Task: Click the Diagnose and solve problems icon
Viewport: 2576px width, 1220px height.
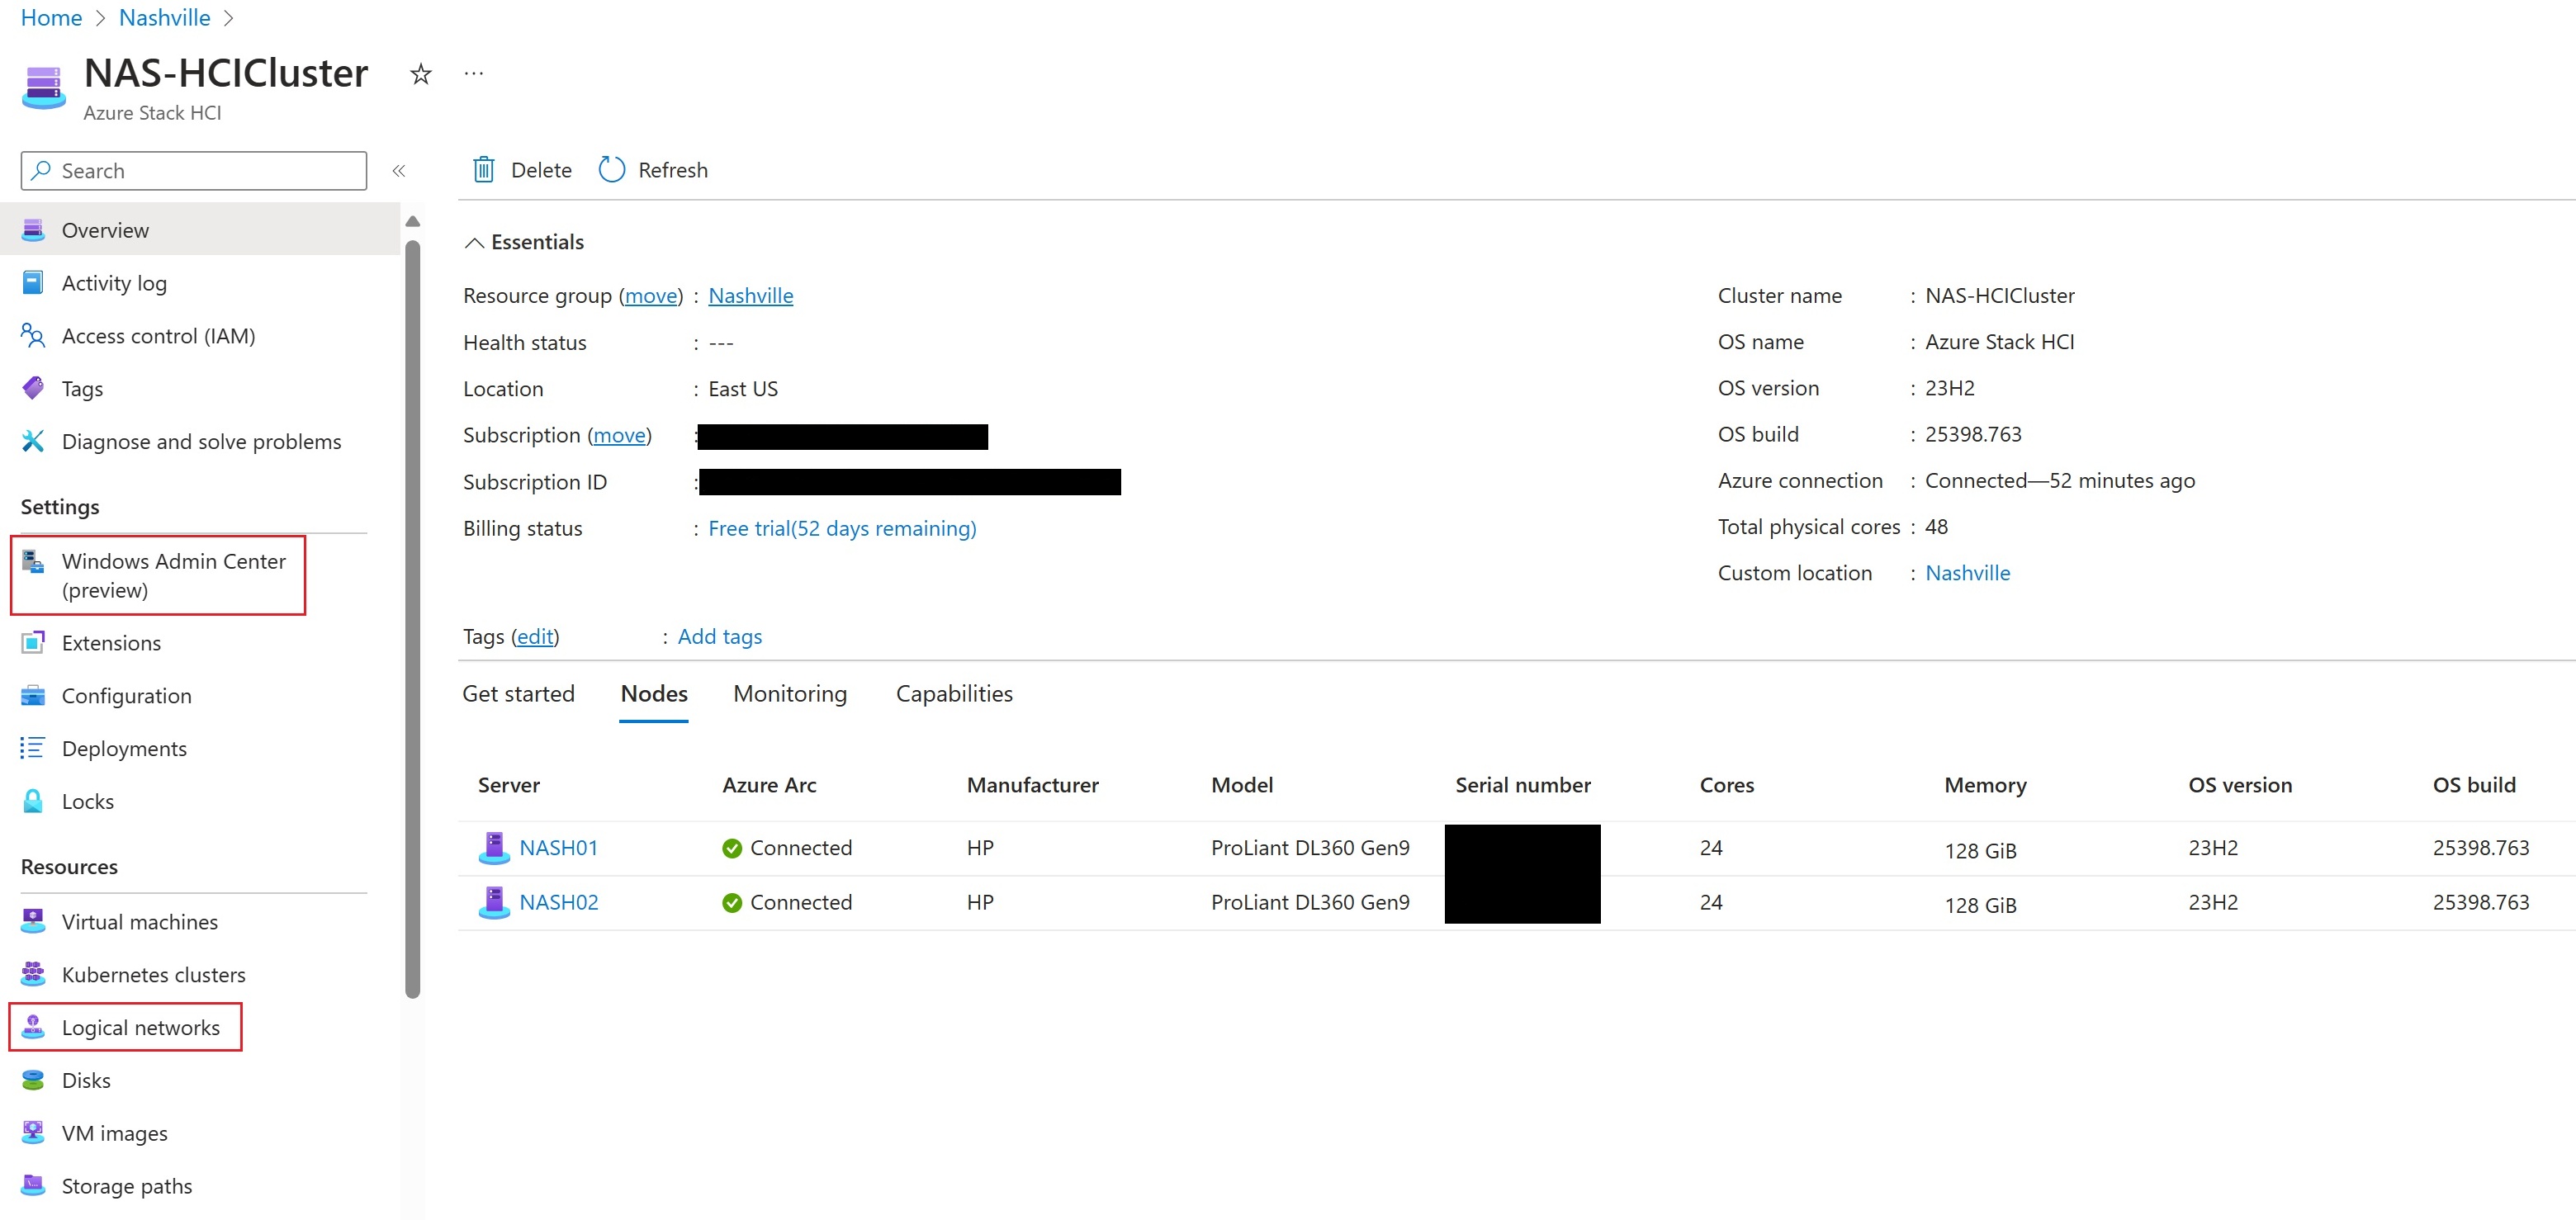Action: (x=33, y=441)
